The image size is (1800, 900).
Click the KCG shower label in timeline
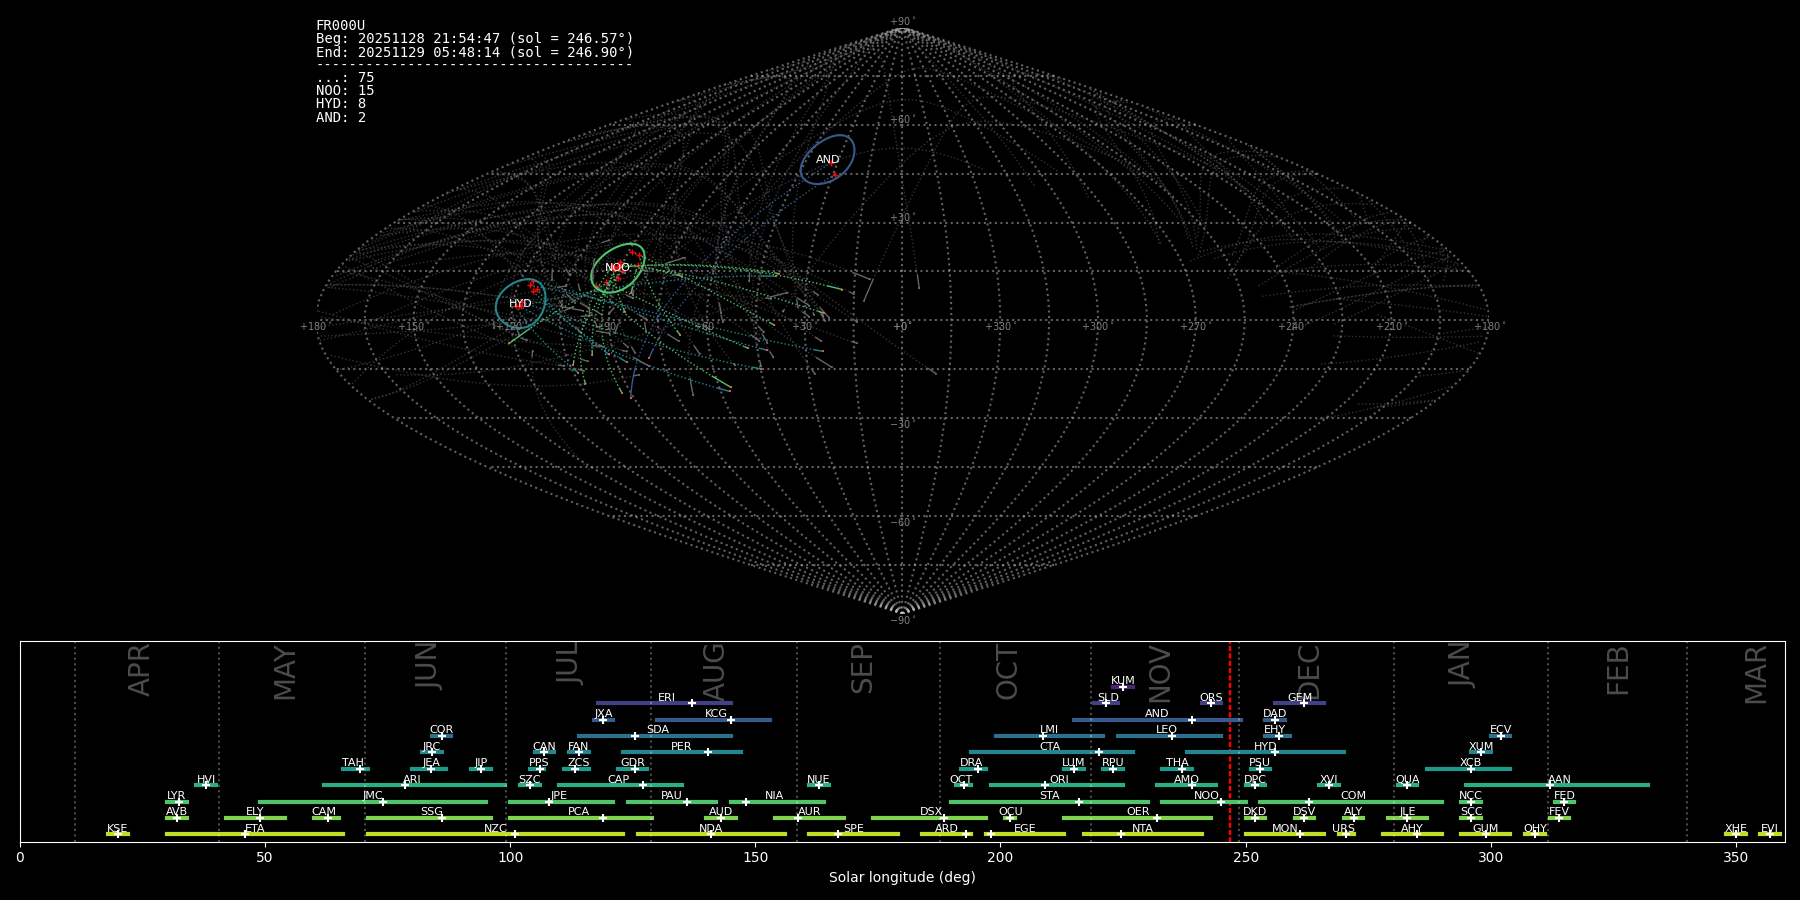click(716, 714)
